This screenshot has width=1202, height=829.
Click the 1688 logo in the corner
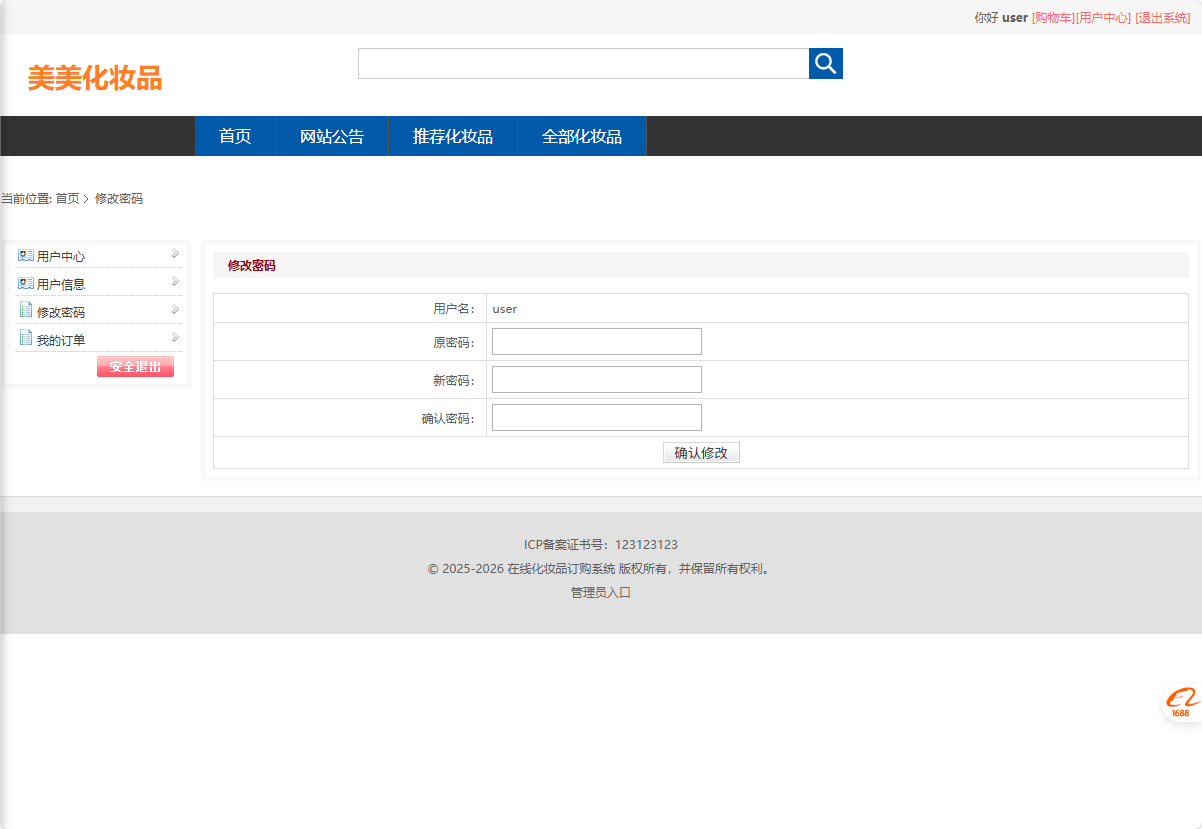[x=1180, y=701]
